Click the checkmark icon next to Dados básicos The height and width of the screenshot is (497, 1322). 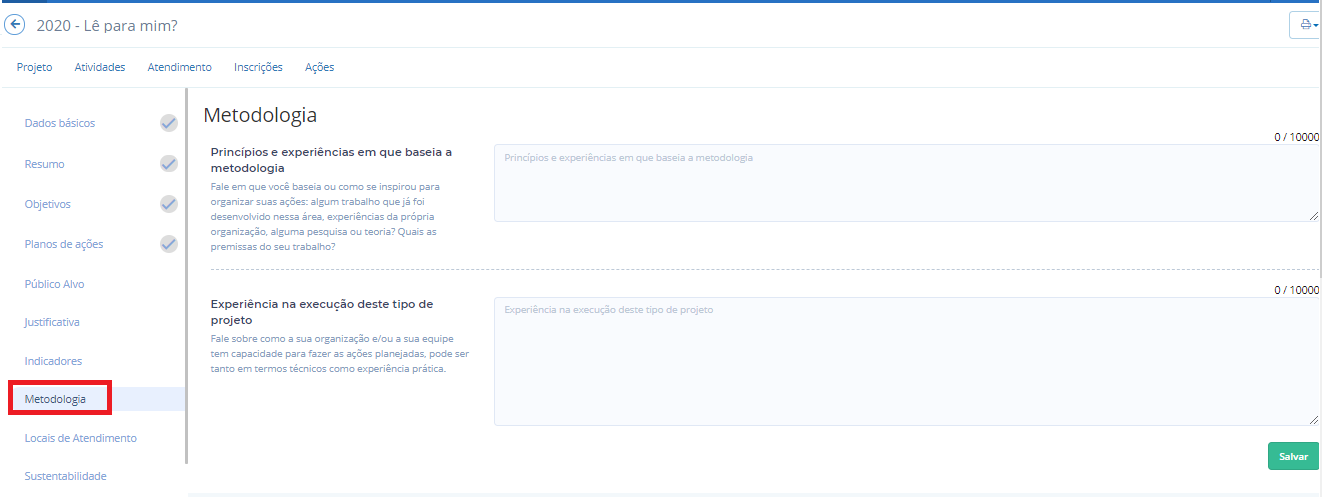[x=169, y=123]
